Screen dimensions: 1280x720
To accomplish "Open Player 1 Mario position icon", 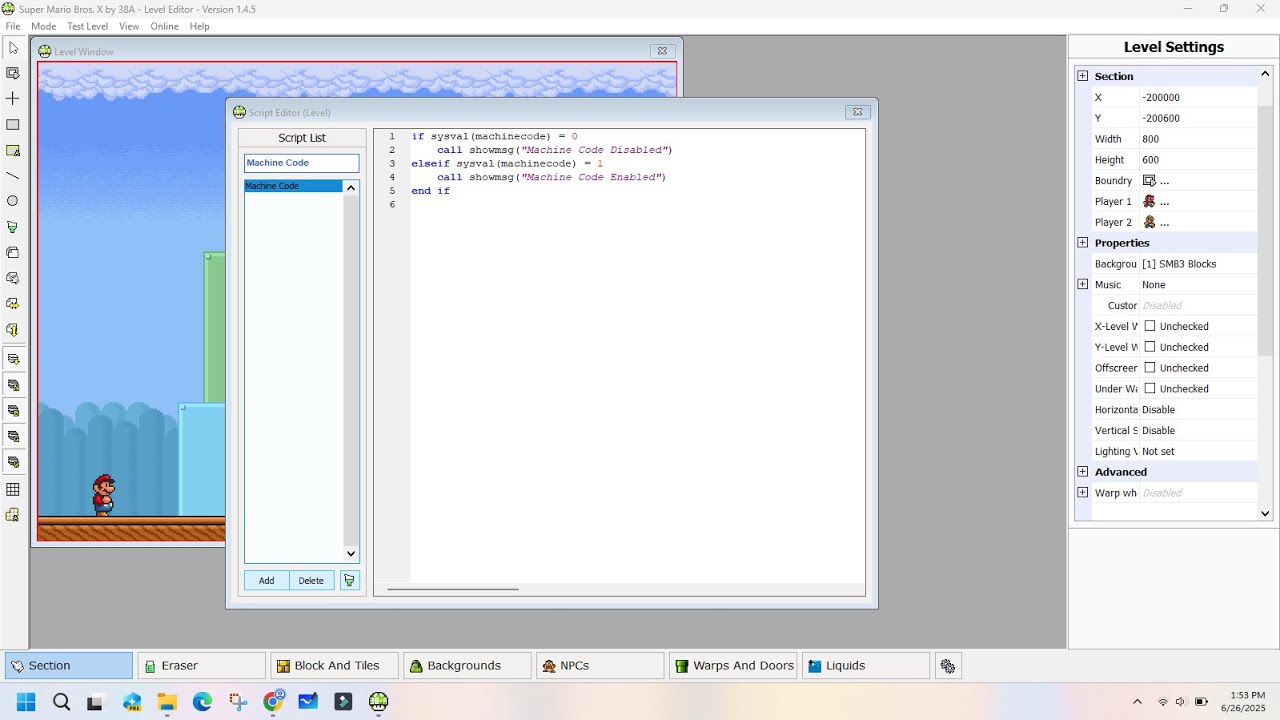I will tap(1149, 201).
